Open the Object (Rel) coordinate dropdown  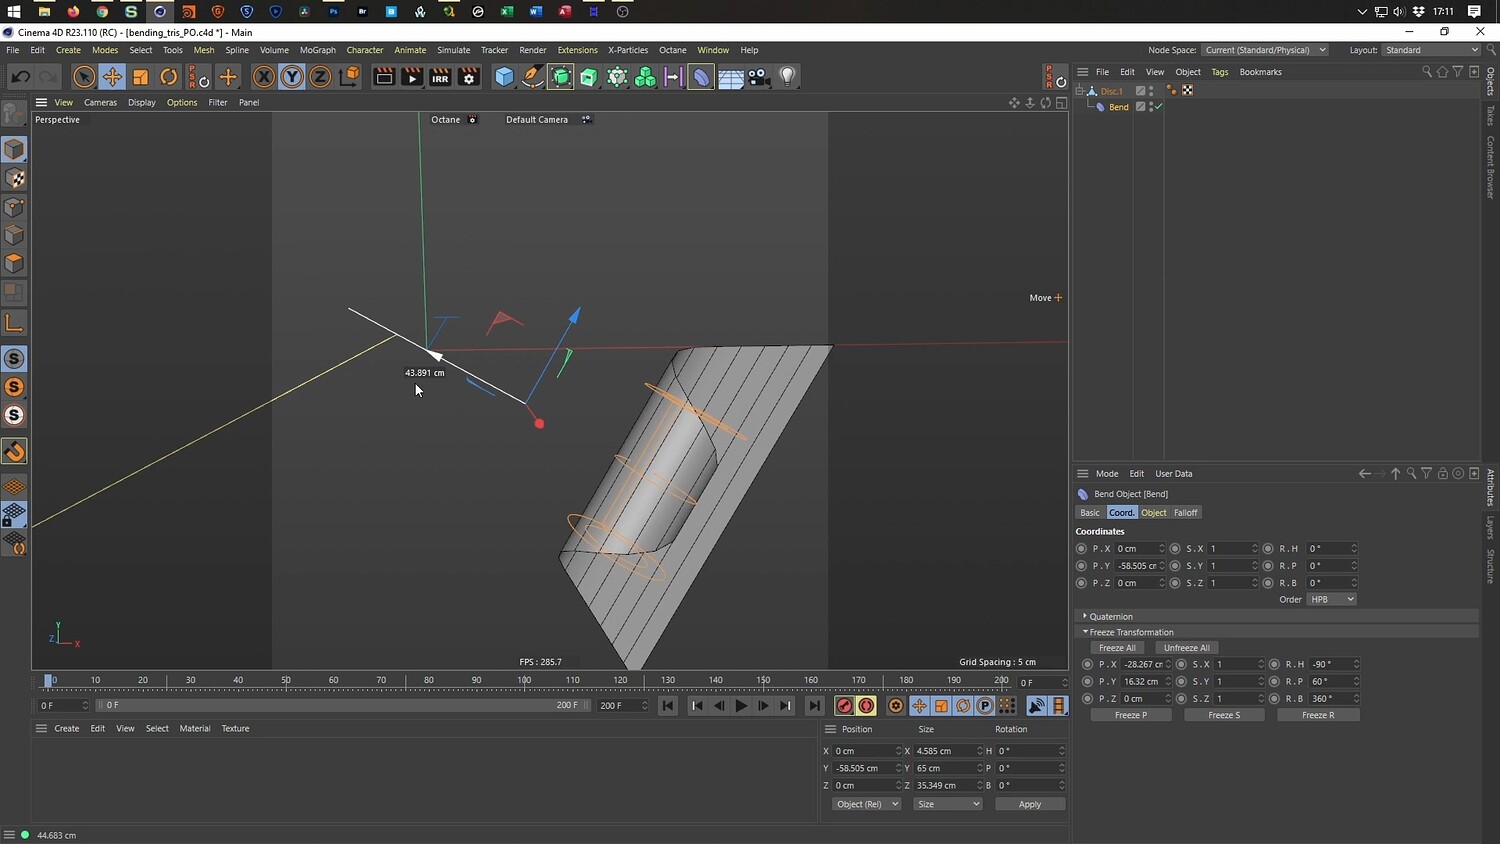tap(866, 804)
